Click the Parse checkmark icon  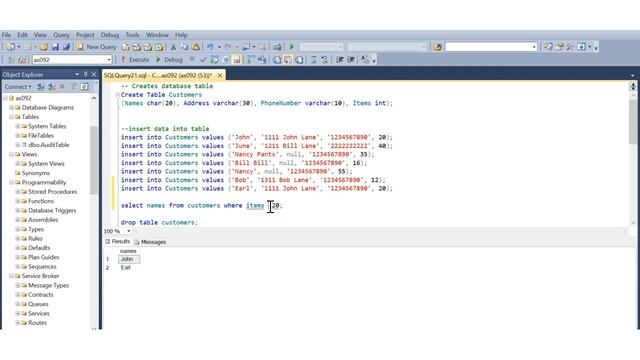[203, 60]
